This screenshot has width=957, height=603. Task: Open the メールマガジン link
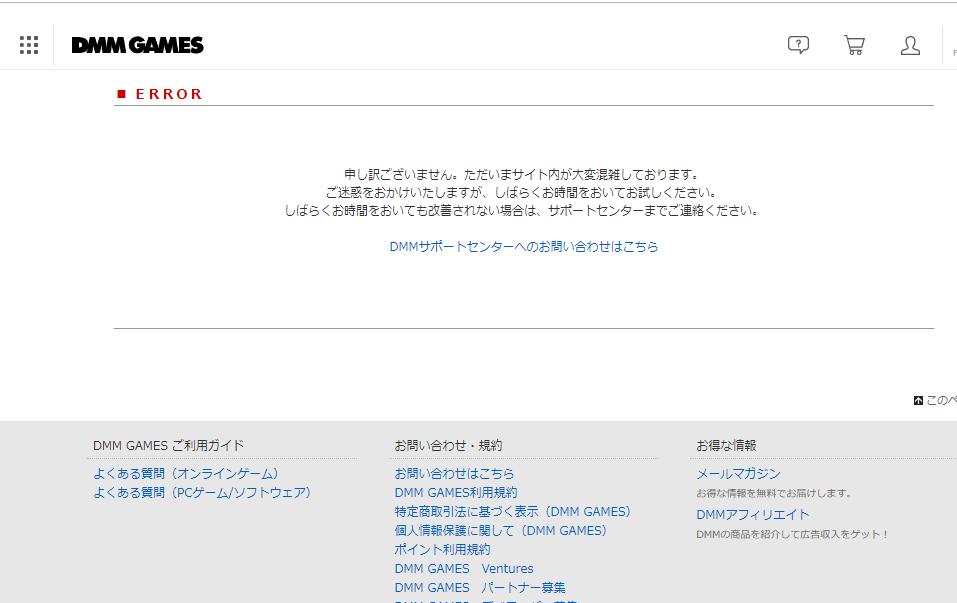point(739,474)
